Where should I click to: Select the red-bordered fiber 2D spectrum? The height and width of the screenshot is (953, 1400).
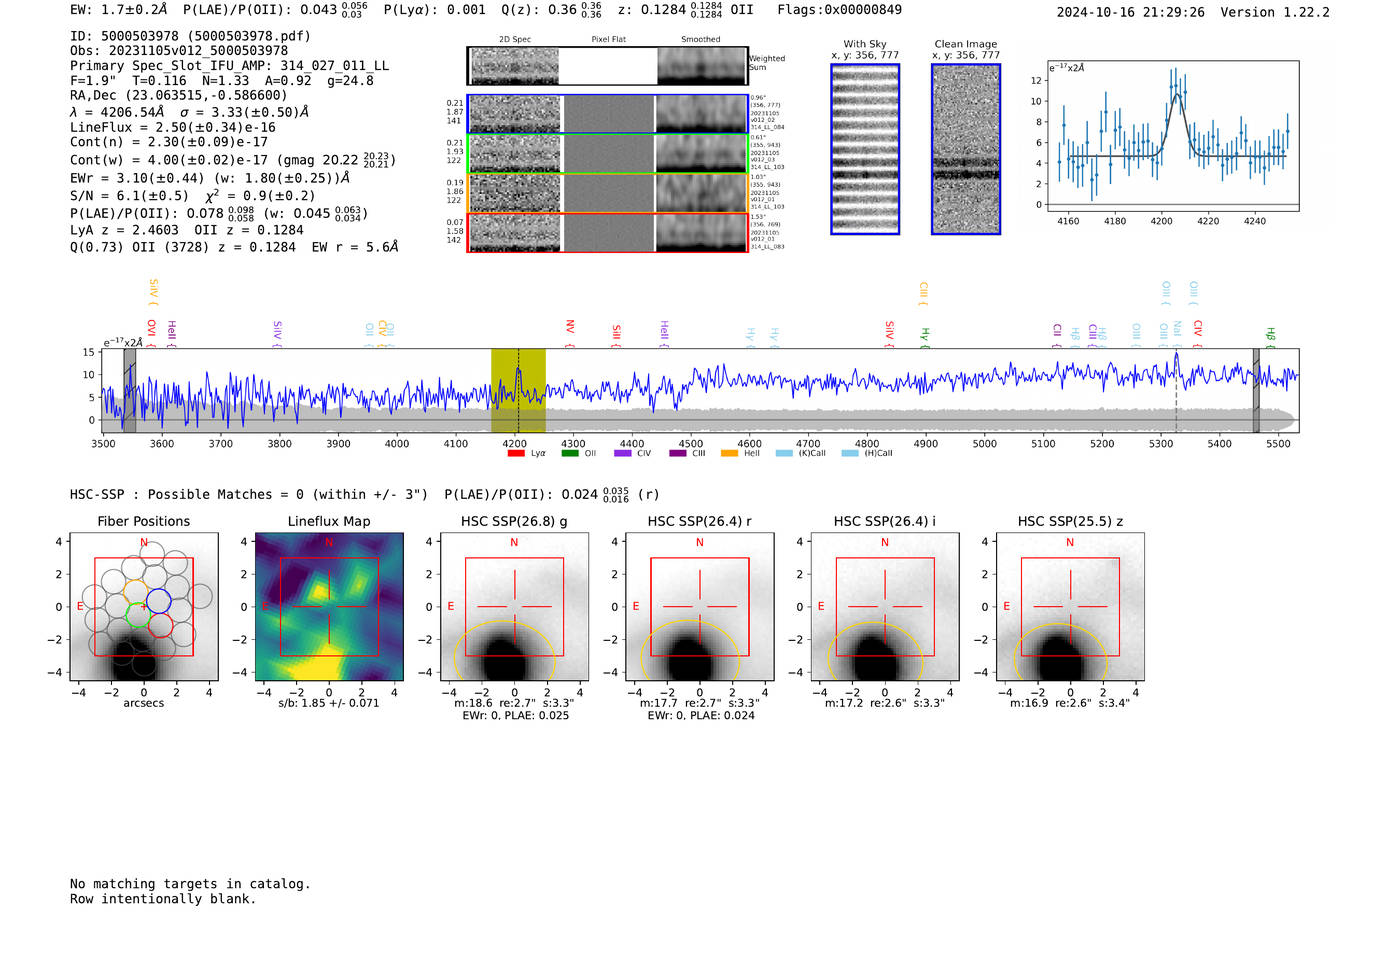(607, 232)
